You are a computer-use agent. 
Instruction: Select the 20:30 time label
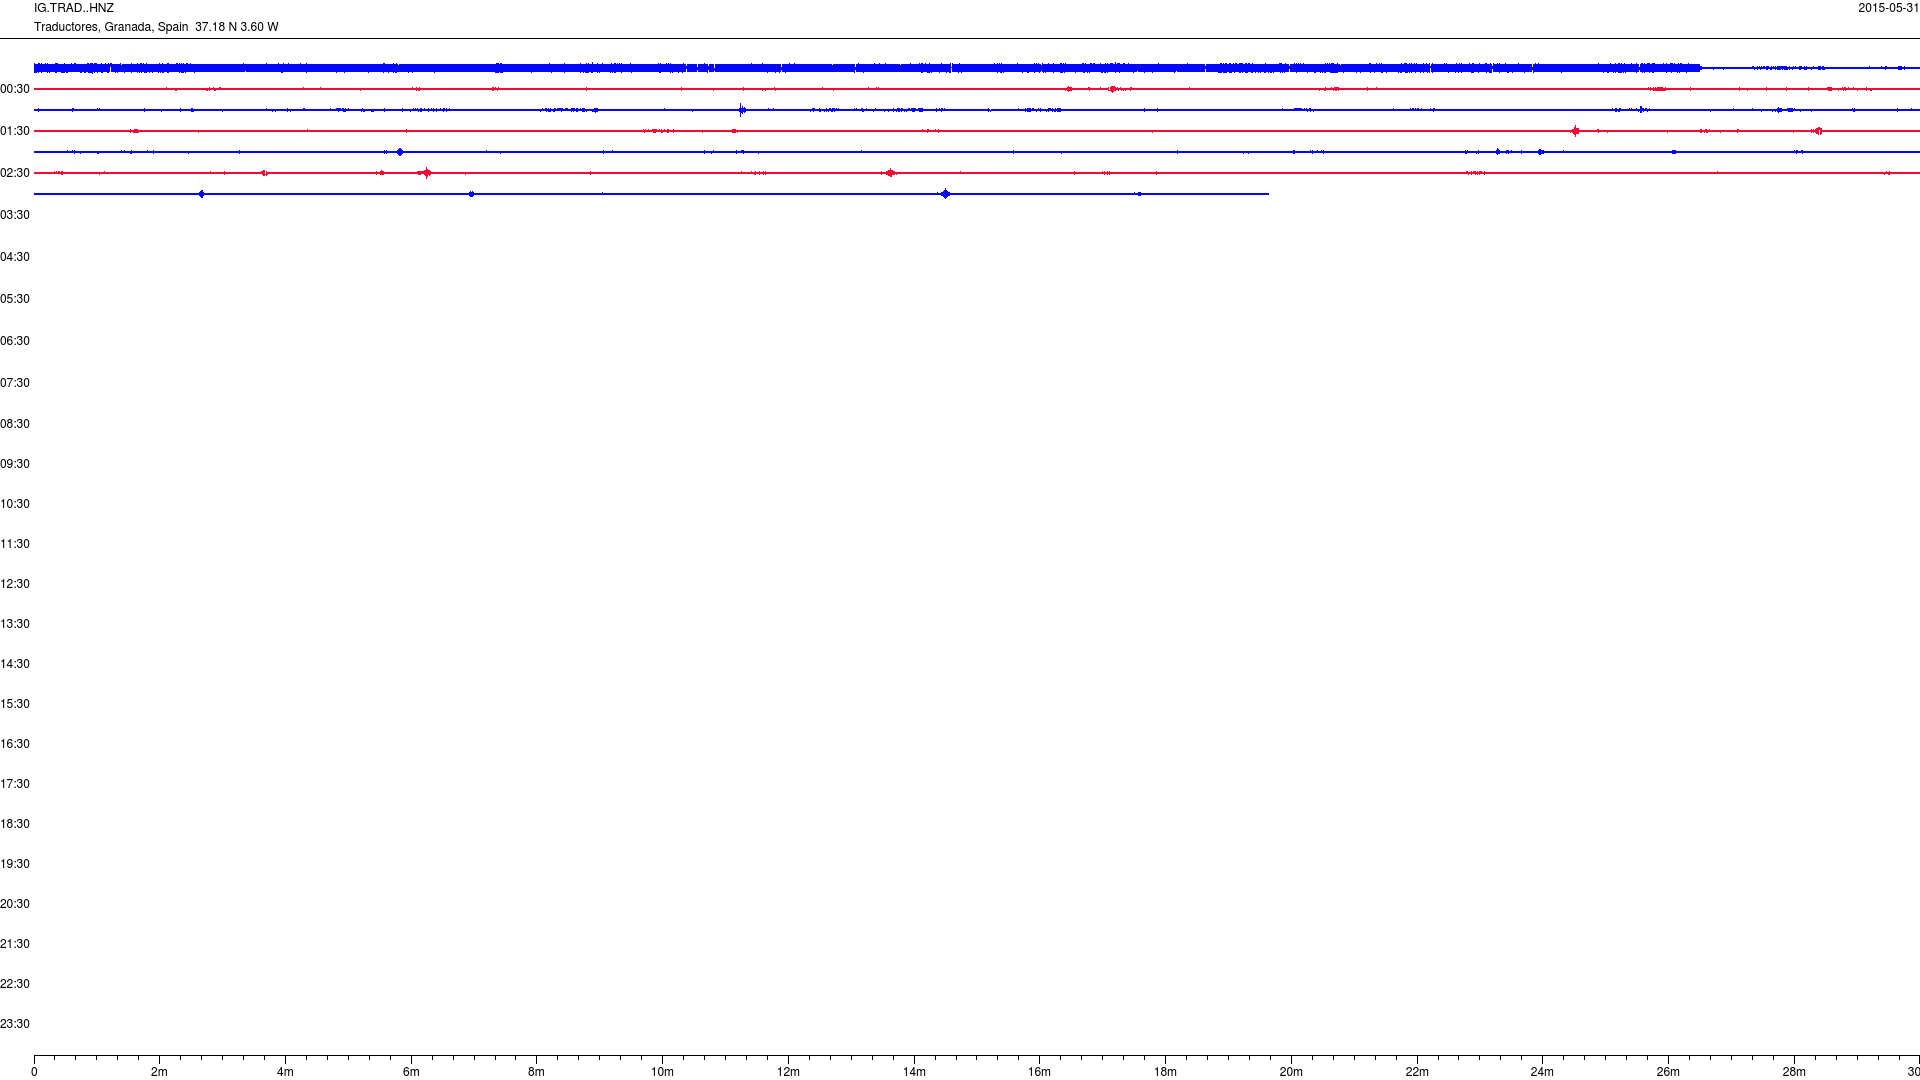pyautogui.click(x=15, y=904)
